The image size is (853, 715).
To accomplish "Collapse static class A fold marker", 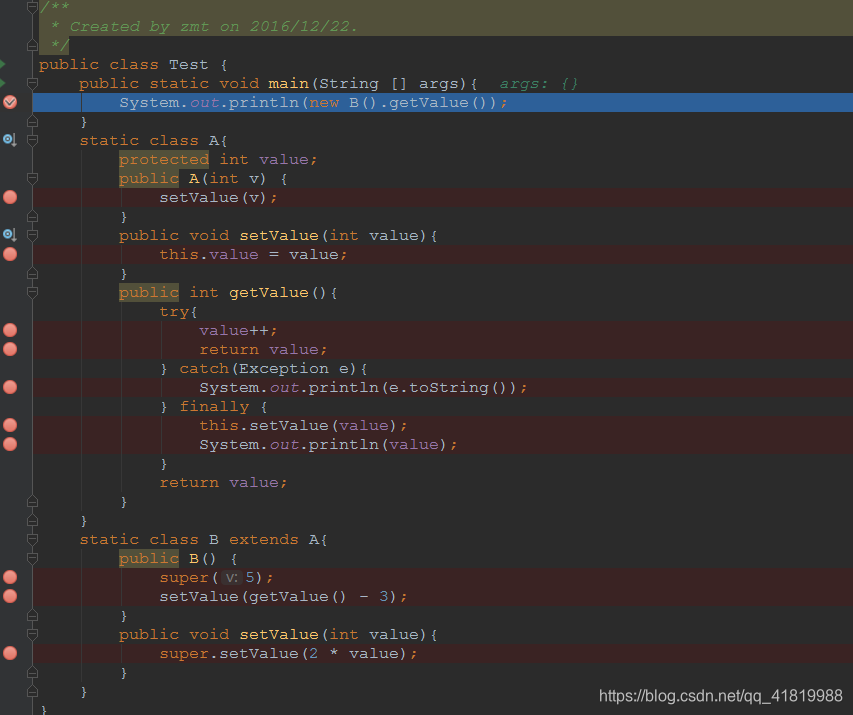I will coord(32,140).
